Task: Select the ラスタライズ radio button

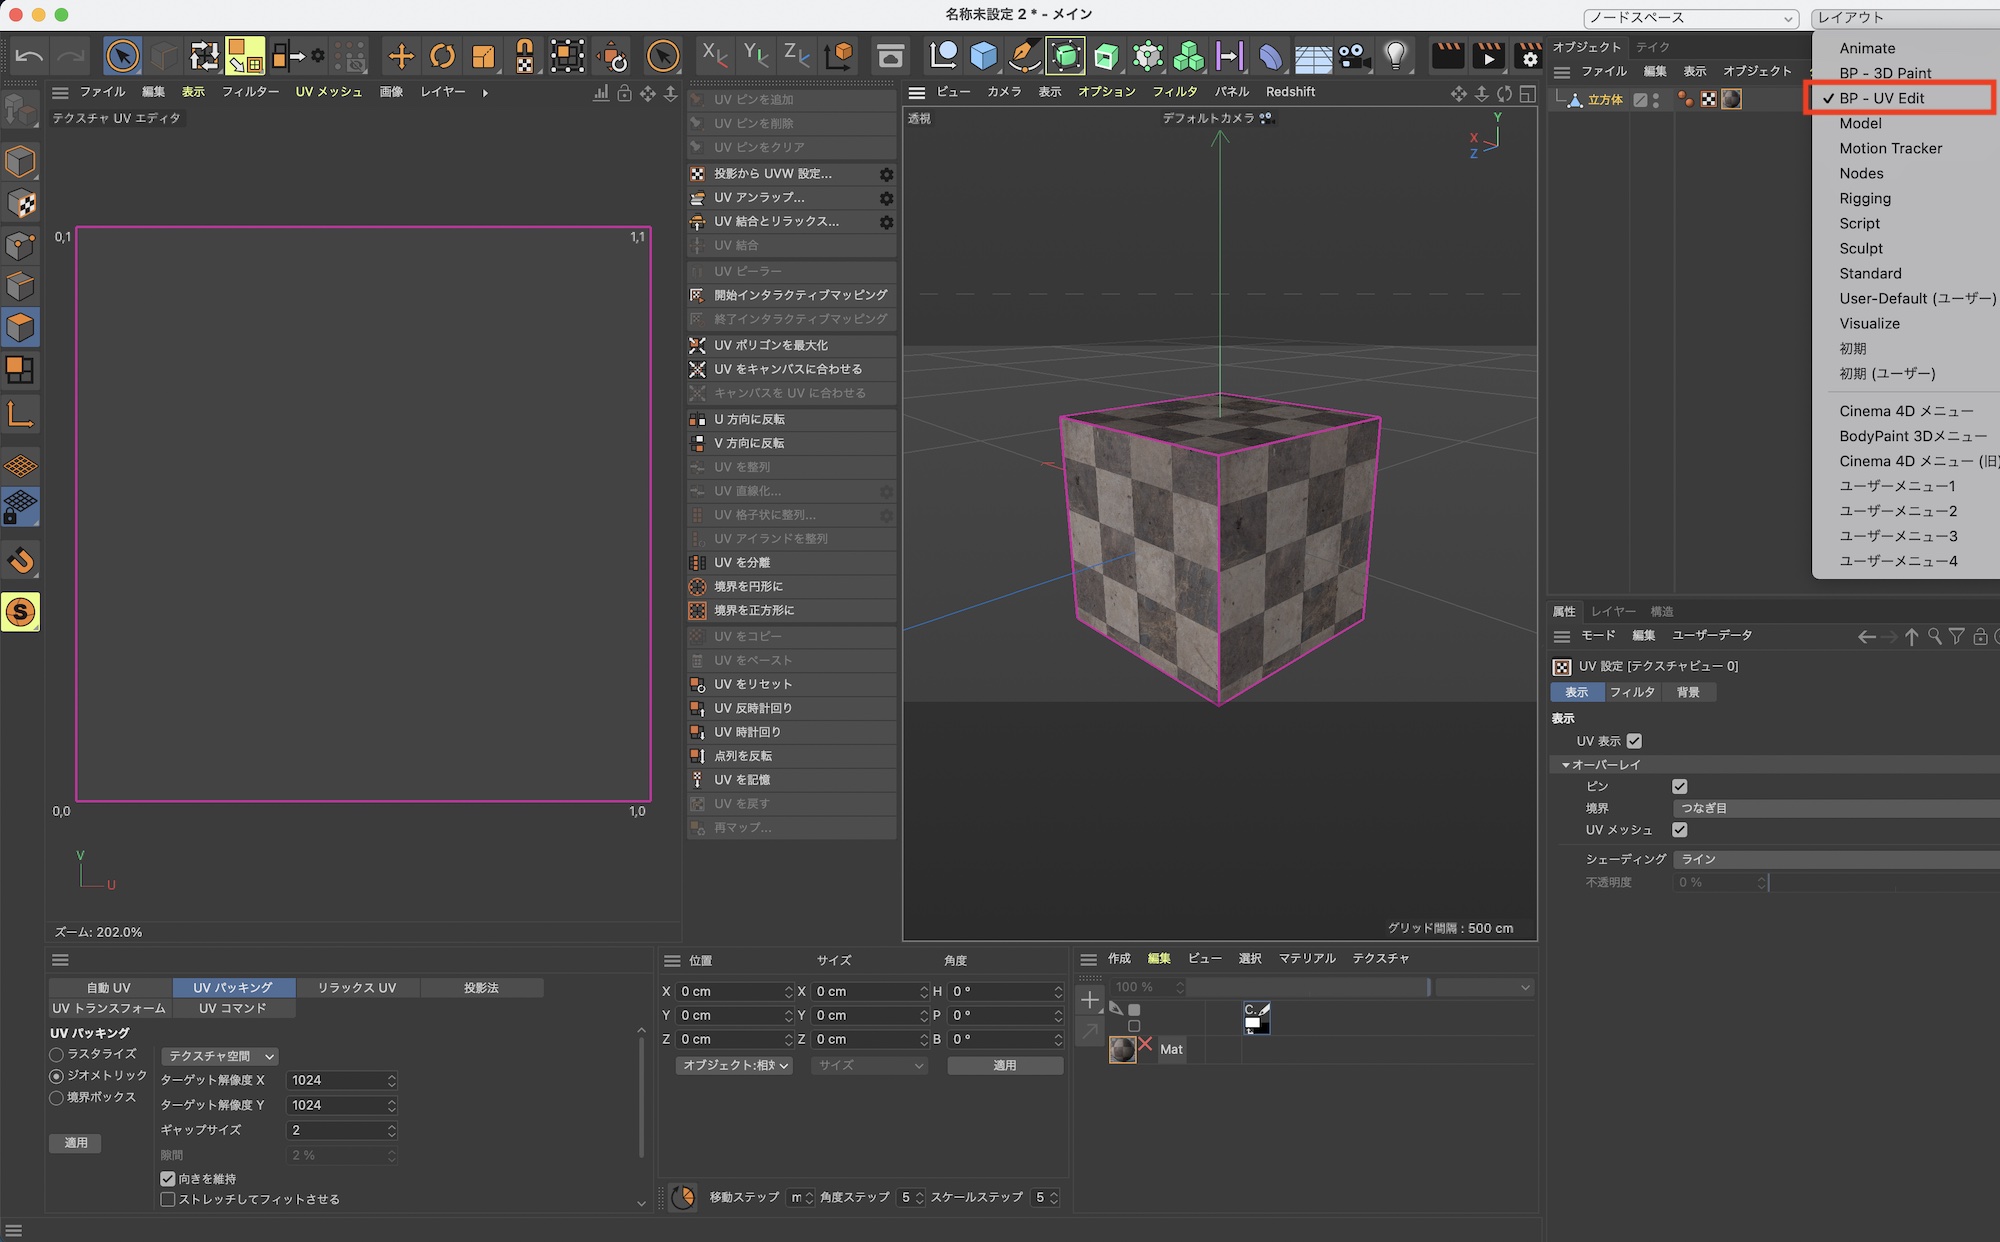Action: click(57, 1054)
